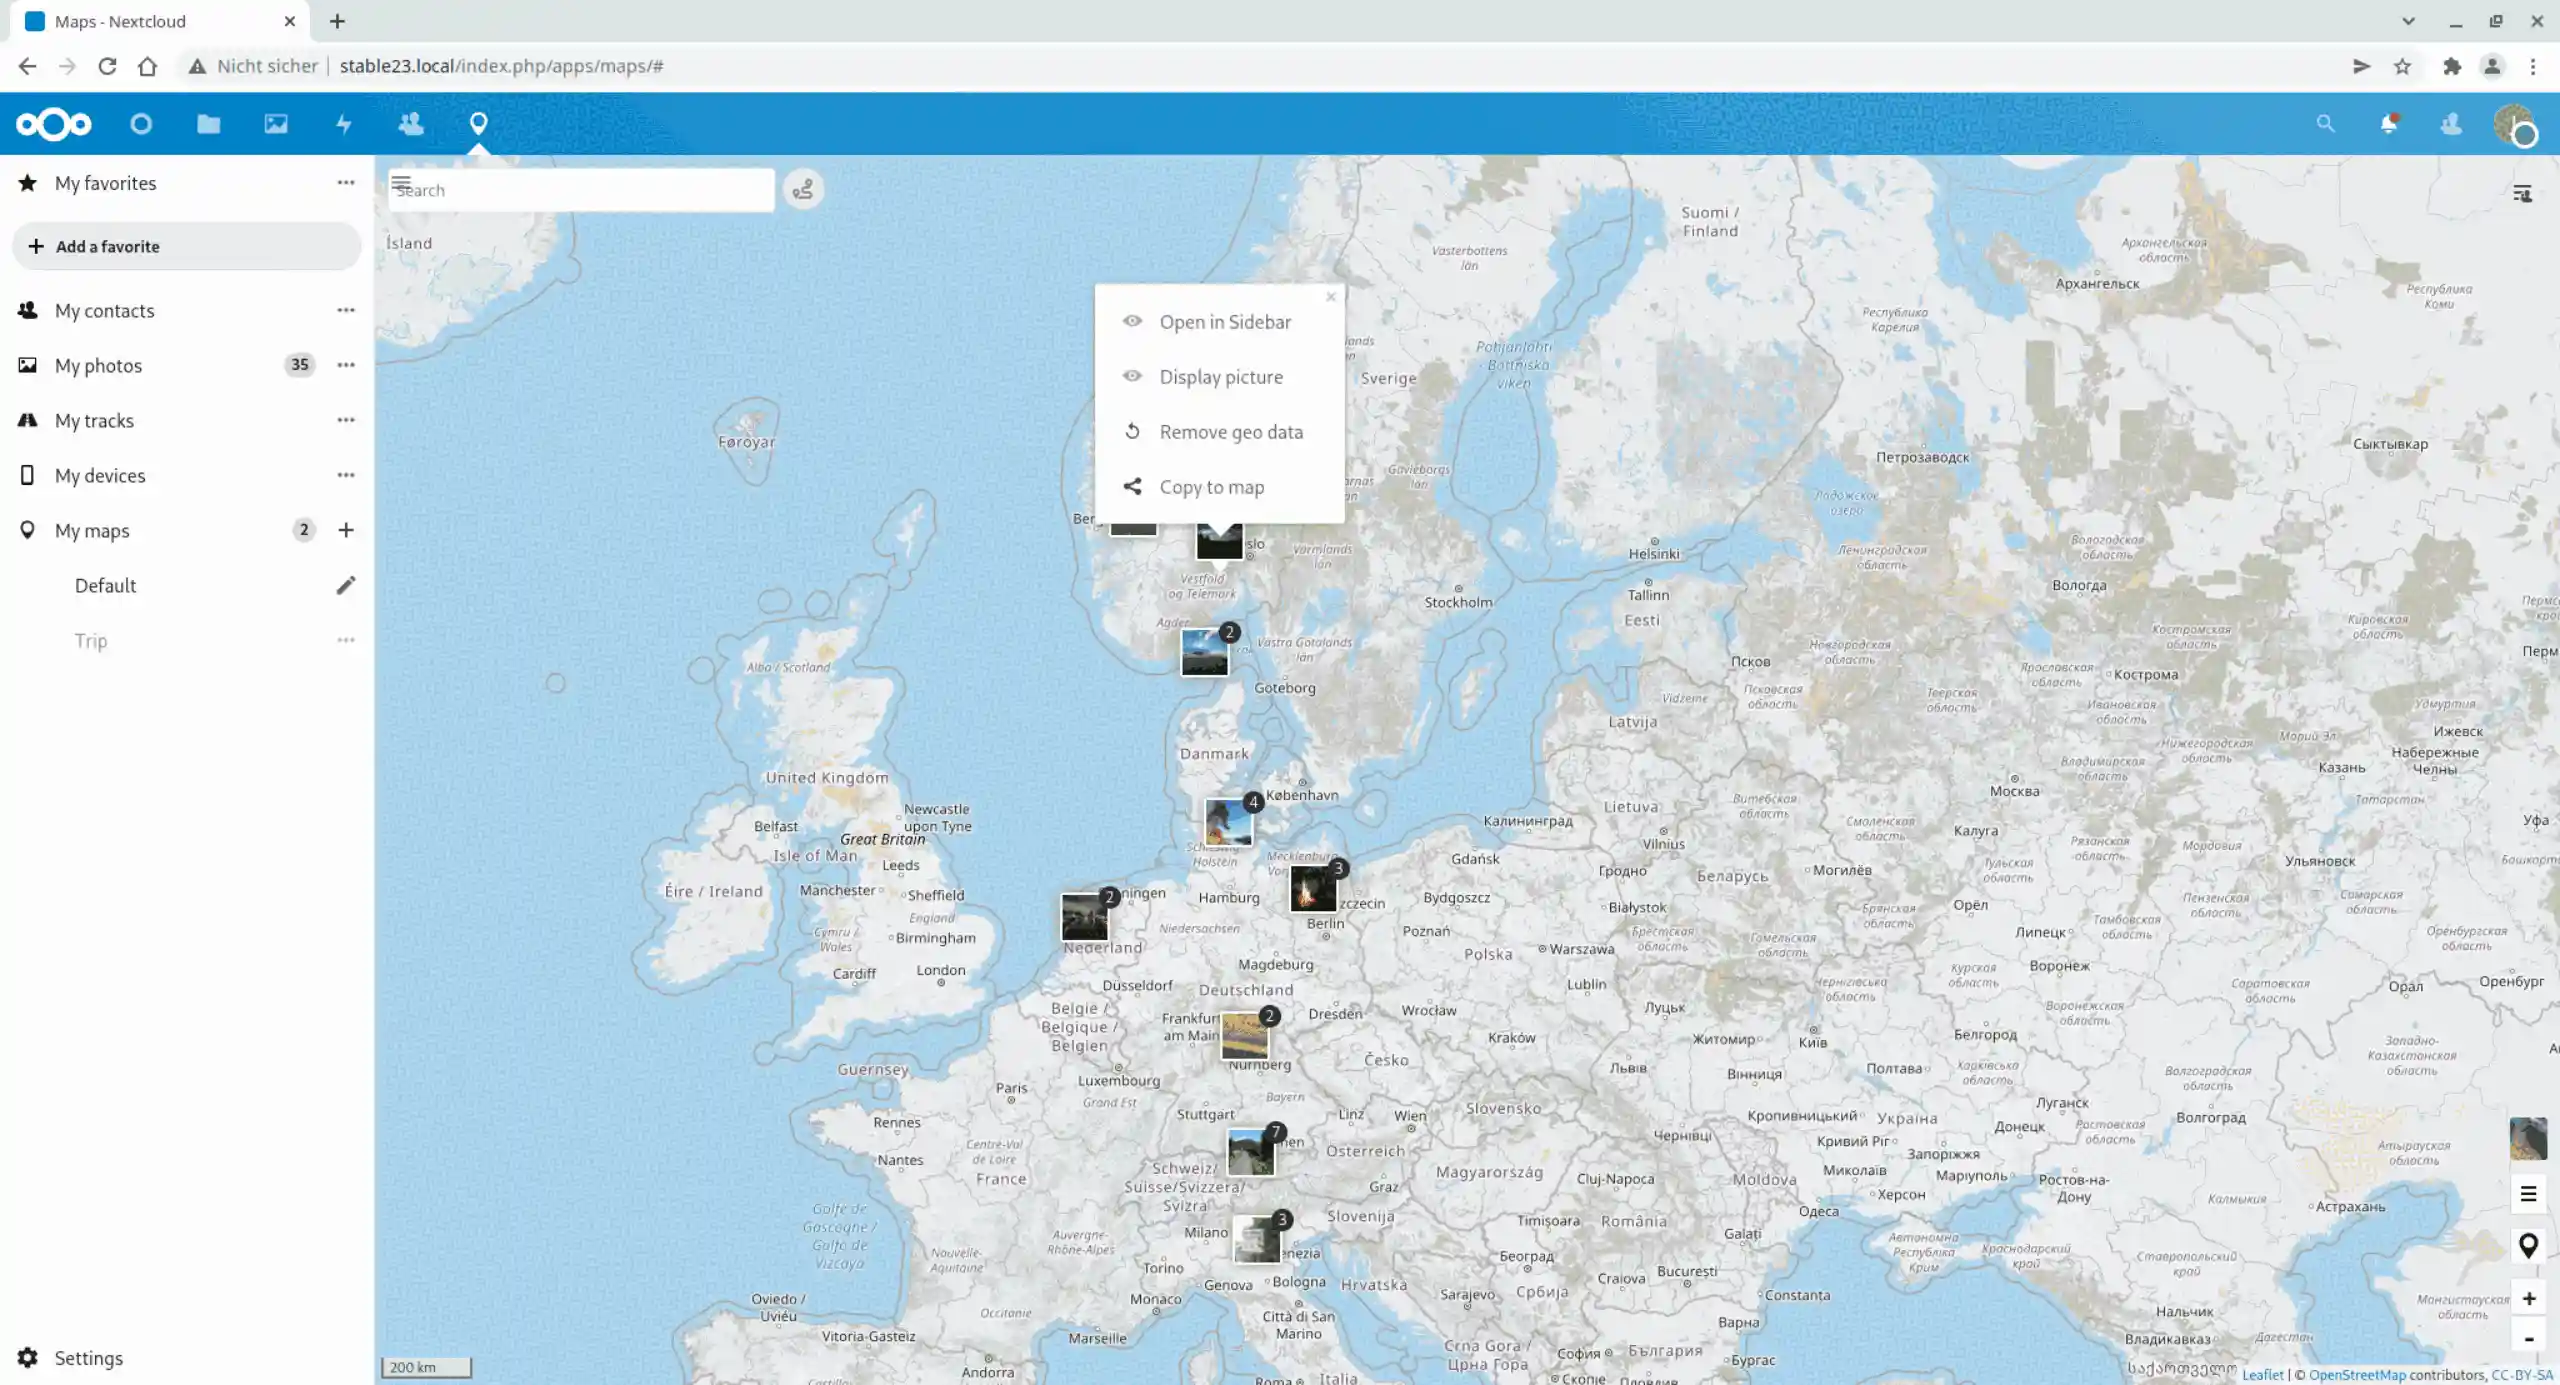
Task: Open the Settings link at bottom
Action: click(x=88, y=1358)
